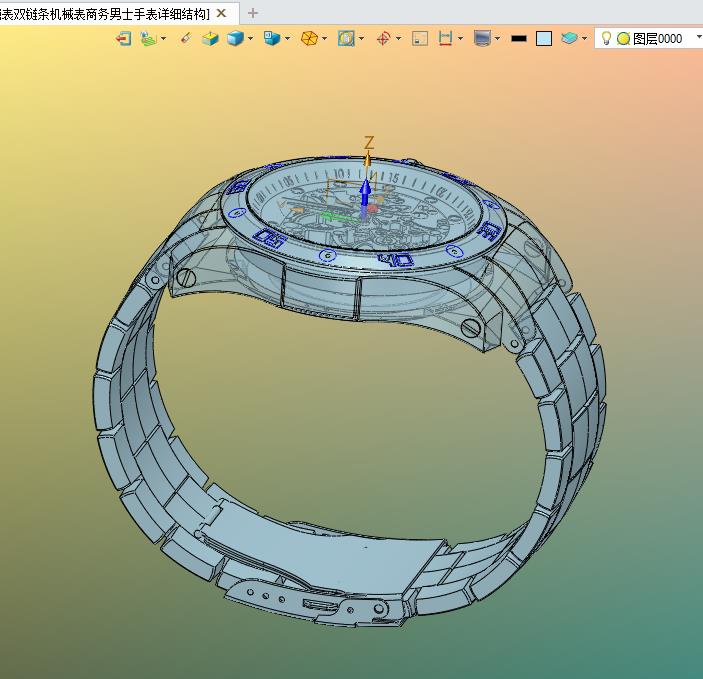Click the red dimension measure icon
Image resolution: width=703 pixels, height=679 pixels.
445,39
